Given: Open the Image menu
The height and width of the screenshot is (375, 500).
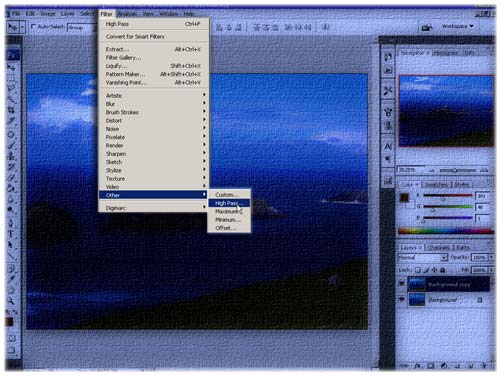Looking at the screenshot, I should [48, 14].
